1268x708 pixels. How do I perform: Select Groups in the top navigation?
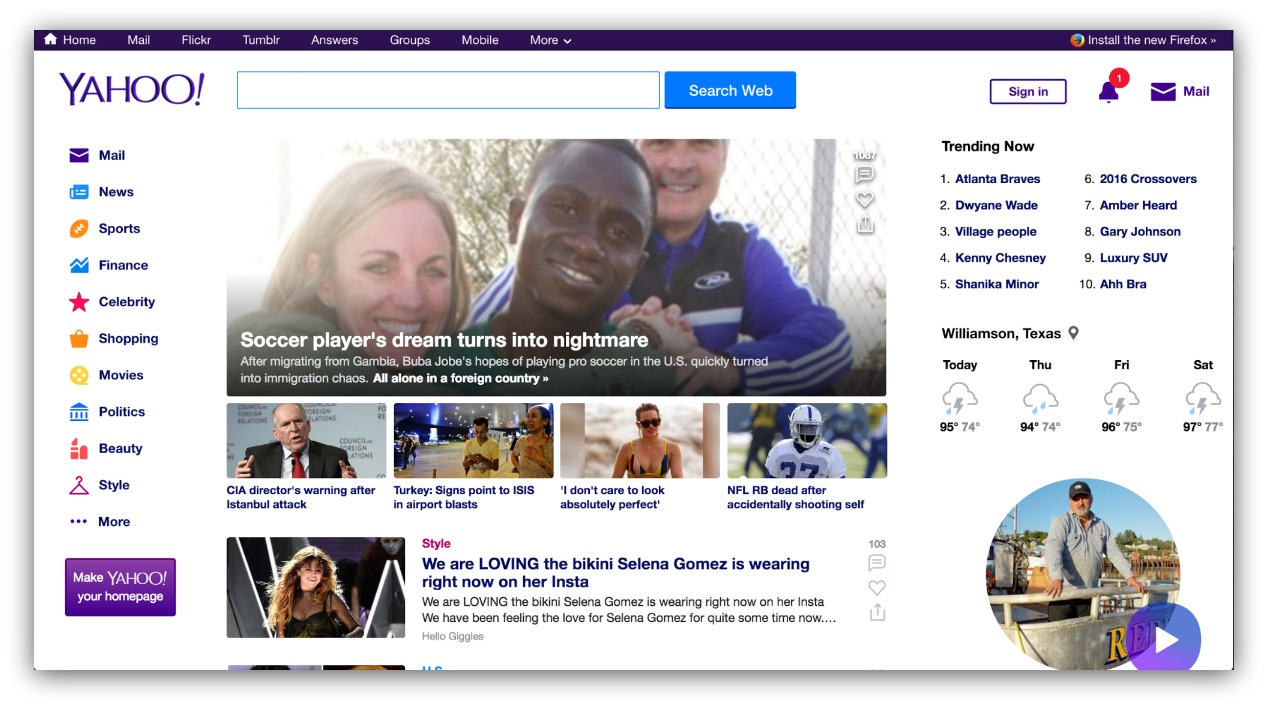pos(410,40)
